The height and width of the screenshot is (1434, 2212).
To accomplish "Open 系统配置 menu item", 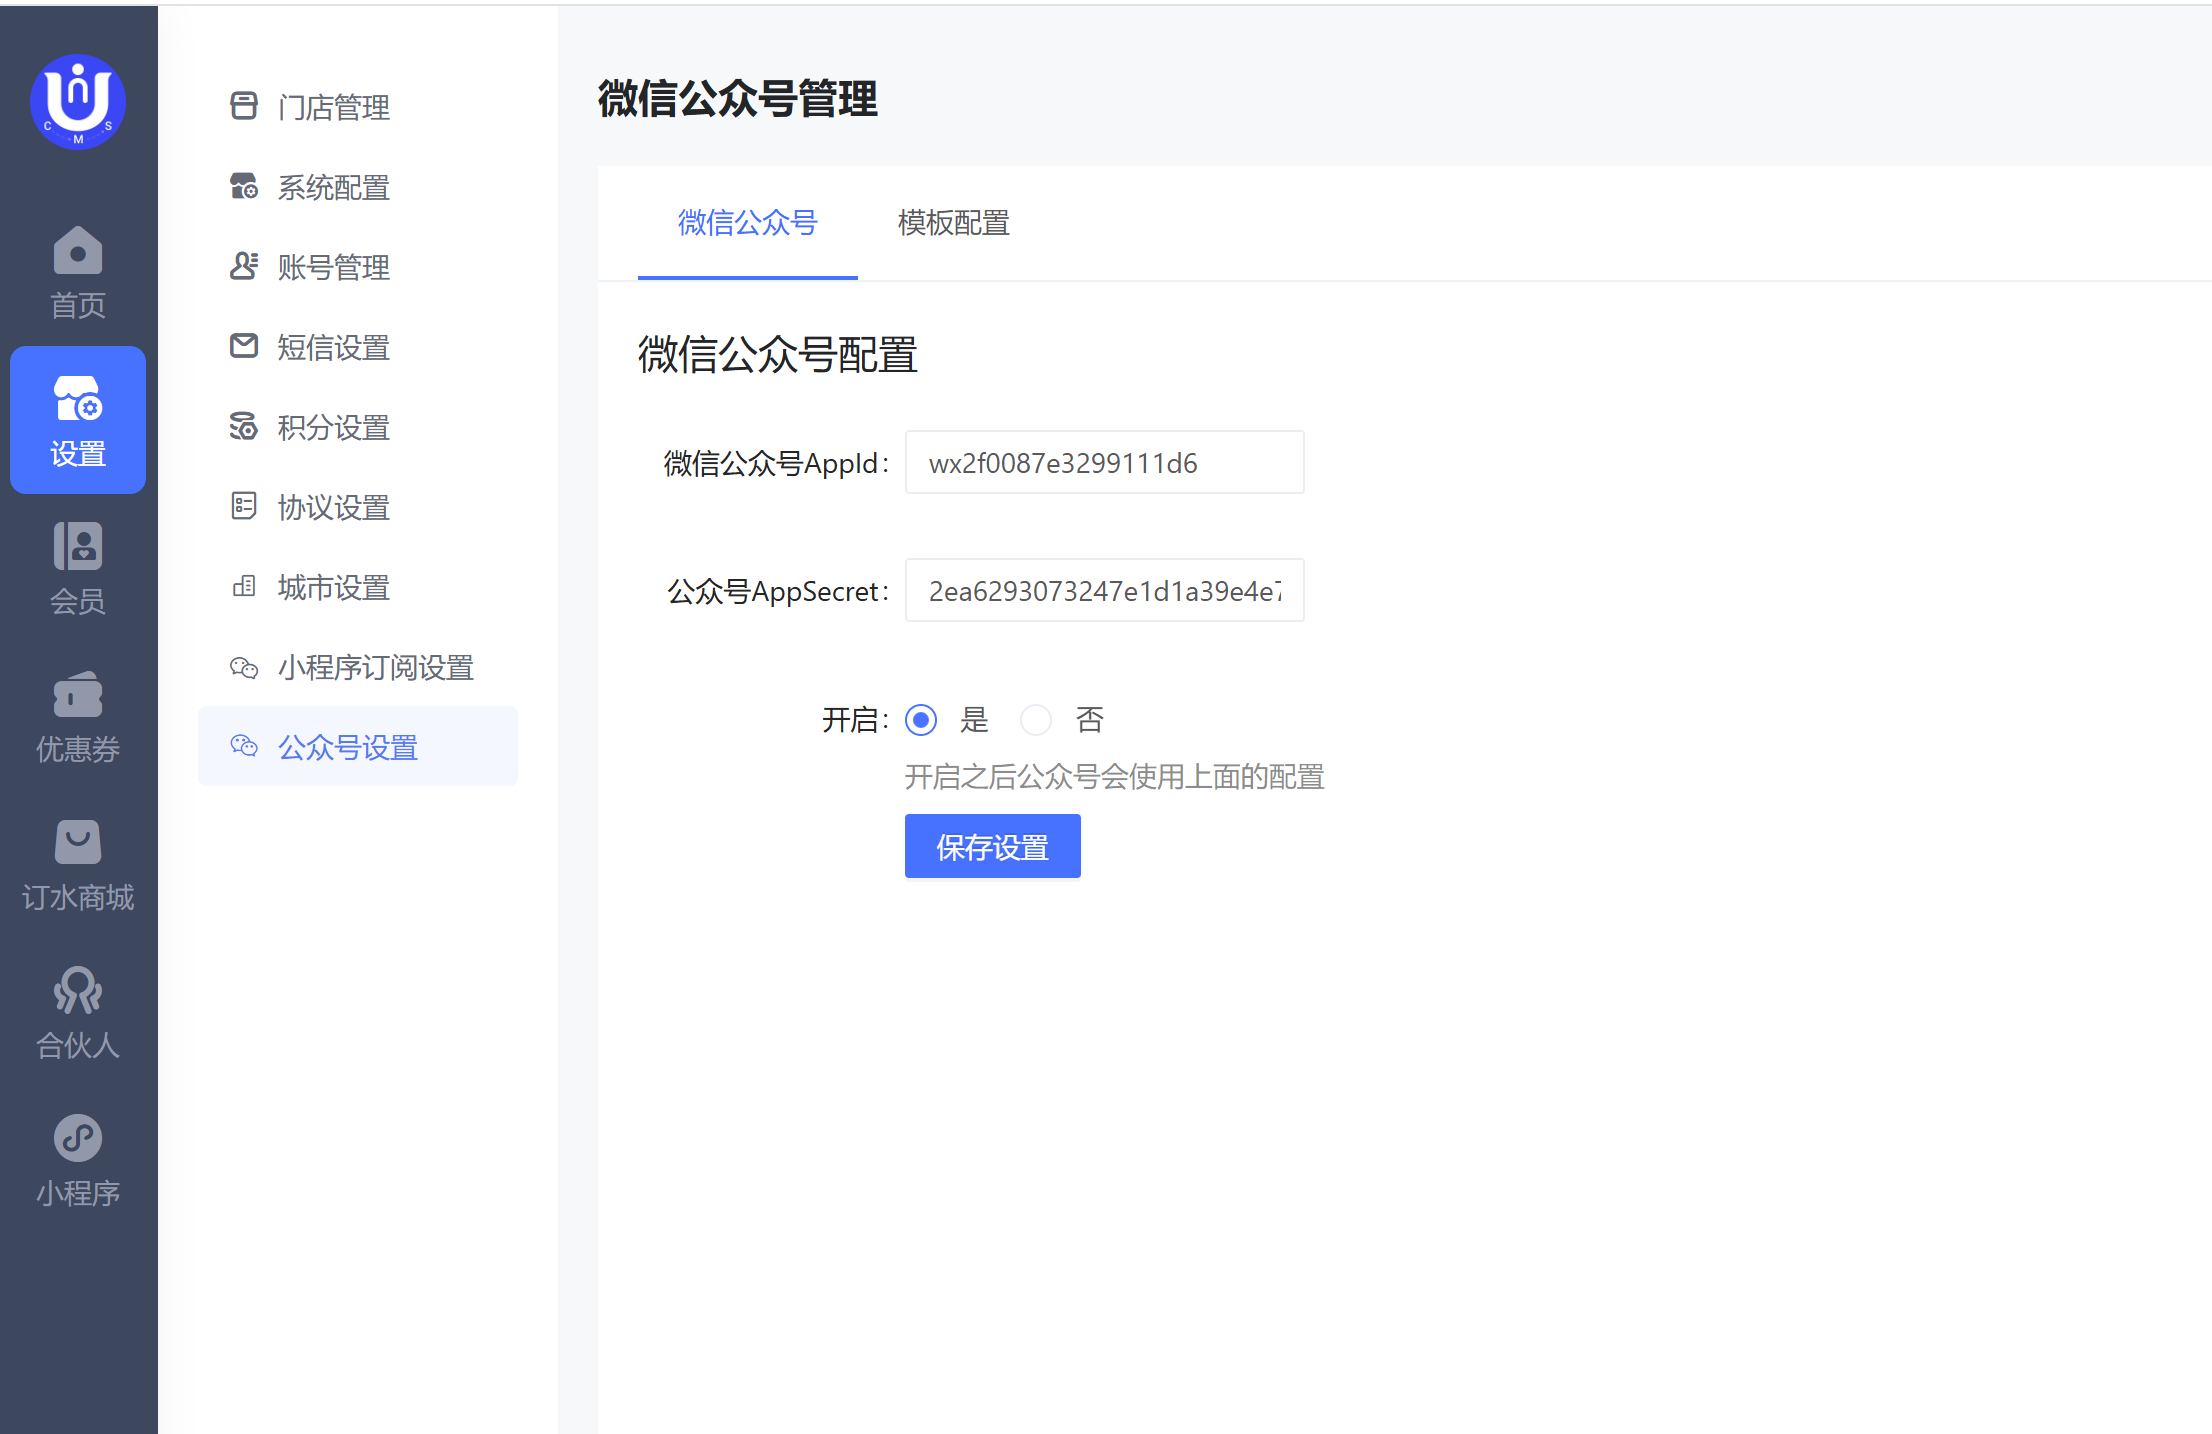I will (358, 186).
